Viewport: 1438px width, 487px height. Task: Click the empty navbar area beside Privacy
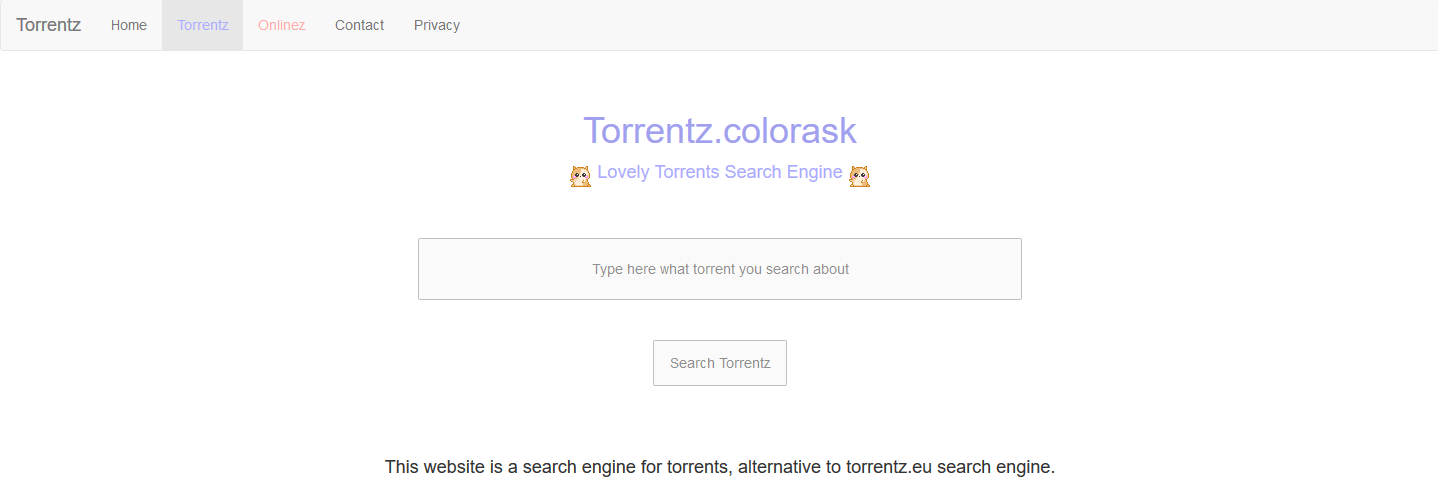(950, 25)
